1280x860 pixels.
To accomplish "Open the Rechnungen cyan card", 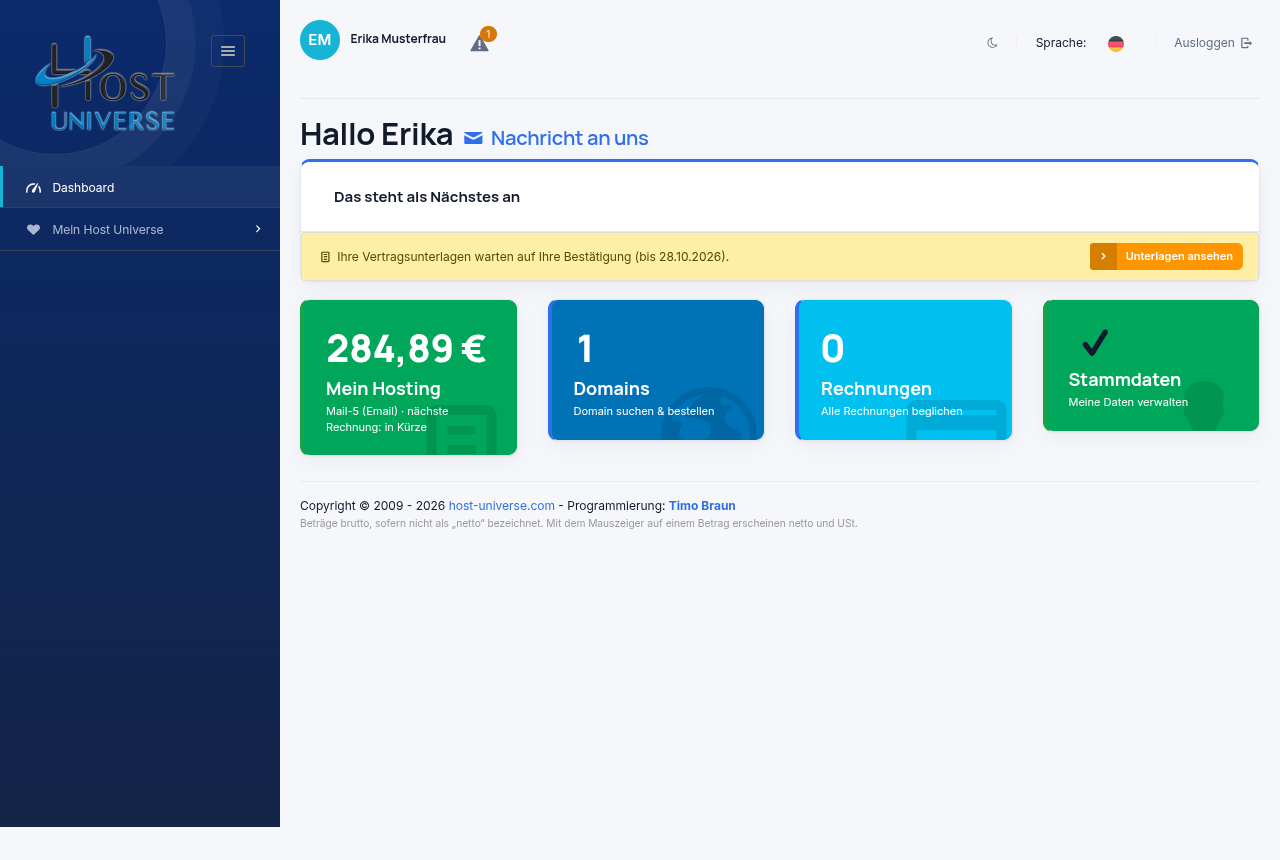I will (903, 370).
